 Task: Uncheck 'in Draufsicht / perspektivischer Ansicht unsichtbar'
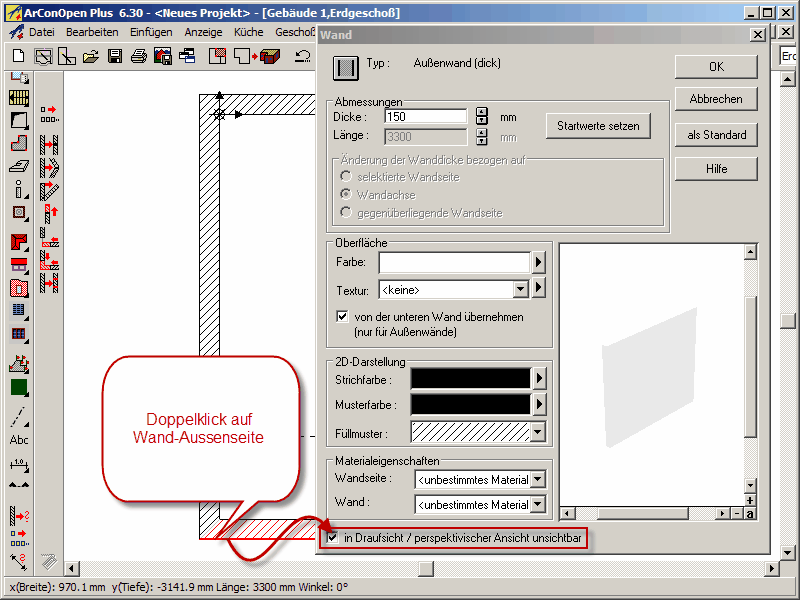point(333,538)
